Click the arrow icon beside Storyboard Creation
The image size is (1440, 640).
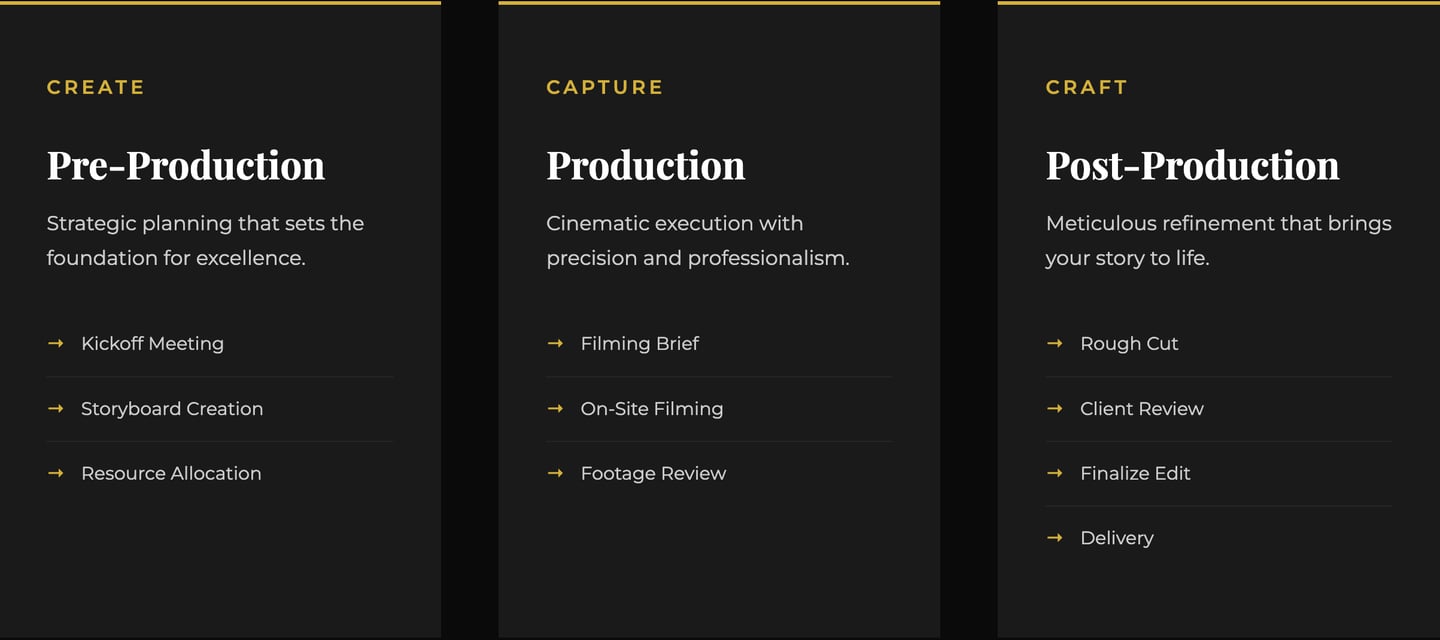[55, 408]
